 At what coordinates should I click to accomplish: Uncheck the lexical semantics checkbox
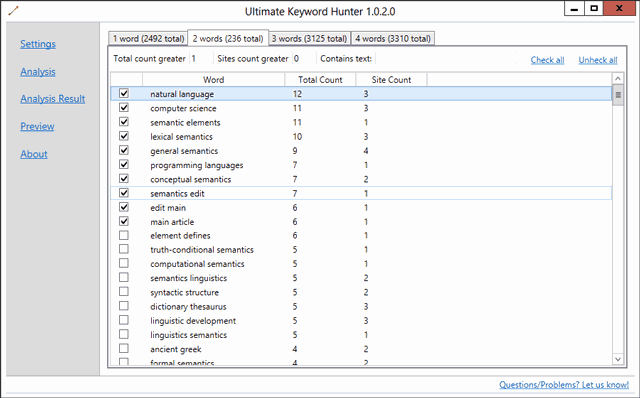(124, 136)
